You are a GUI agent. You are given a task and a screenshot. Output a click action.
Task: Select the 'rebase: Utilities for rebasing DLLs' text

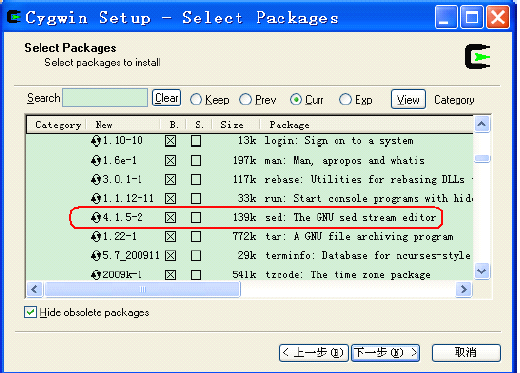click(x=365, y=180)
